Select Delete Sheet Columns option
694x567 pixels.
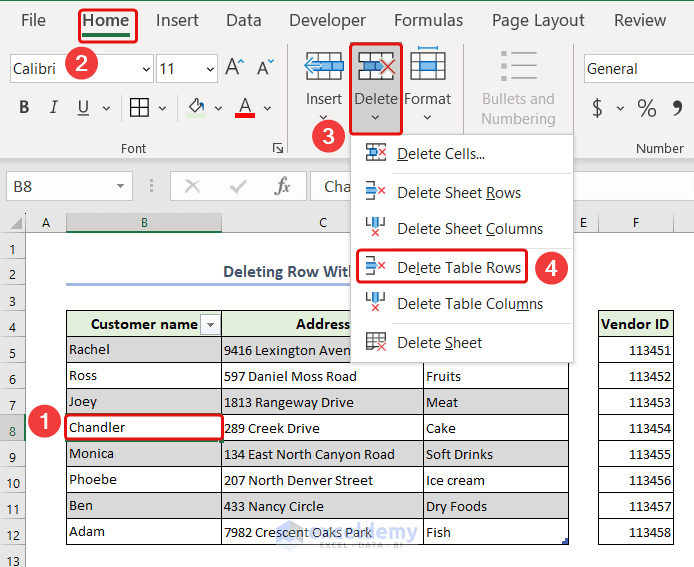click(469, 229)
